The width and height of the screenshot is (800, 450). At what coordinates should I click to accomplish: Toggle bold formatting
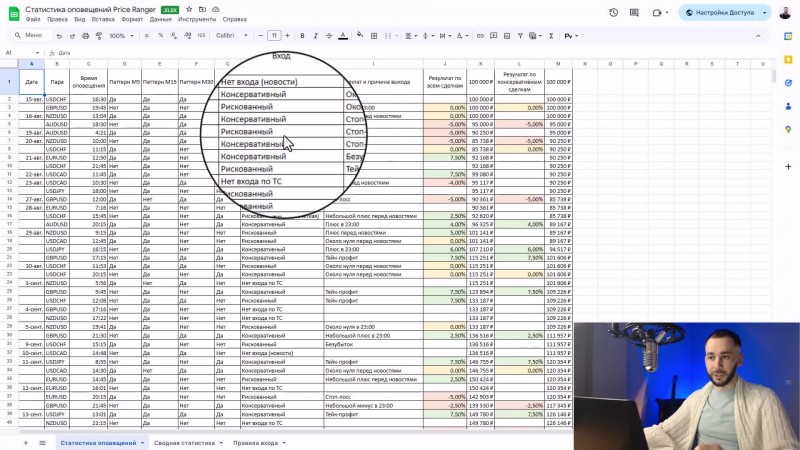(302, 36)
